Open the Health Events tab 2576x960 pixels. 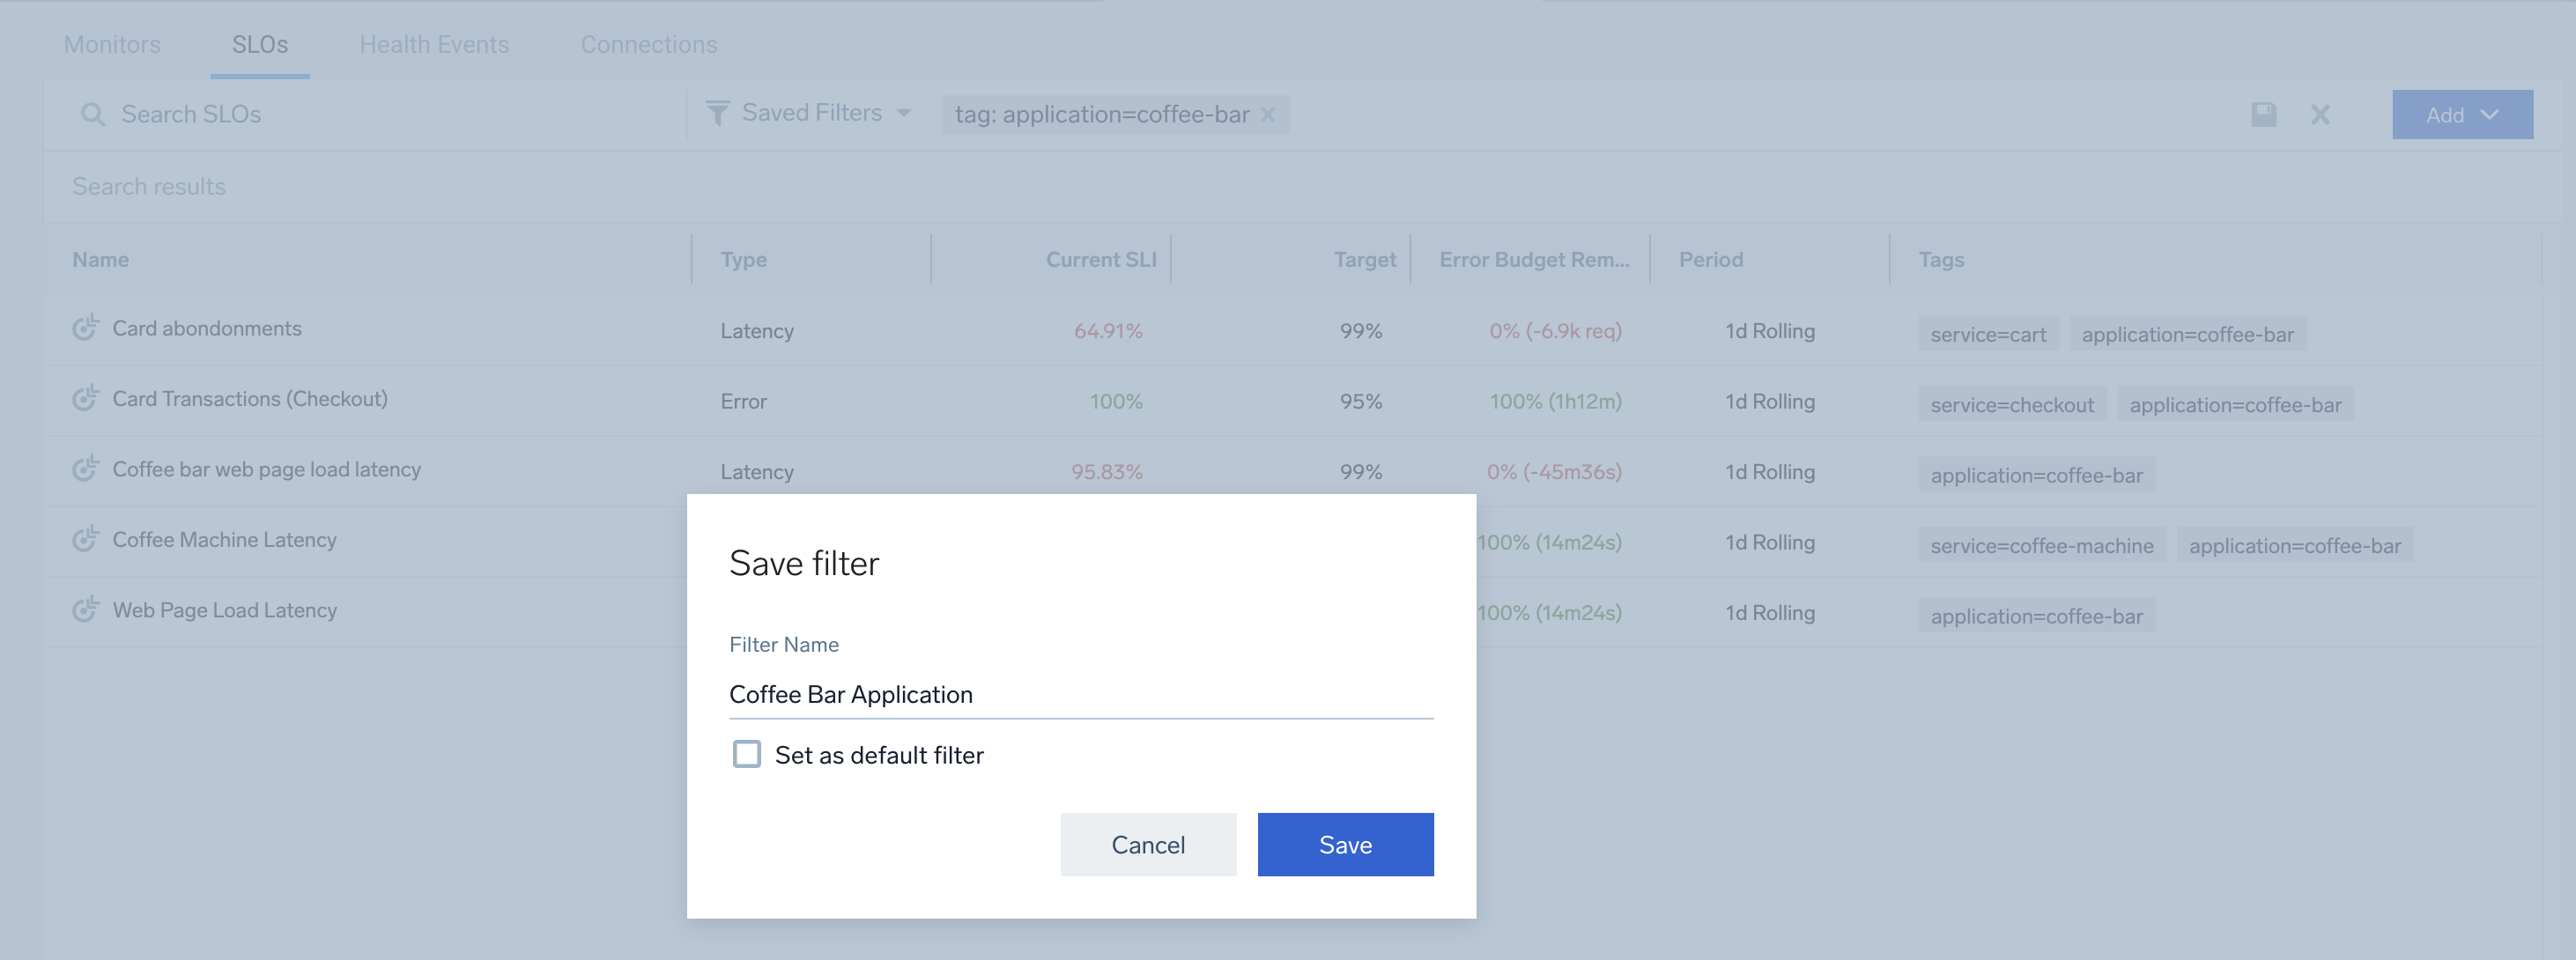click(434, 45)
